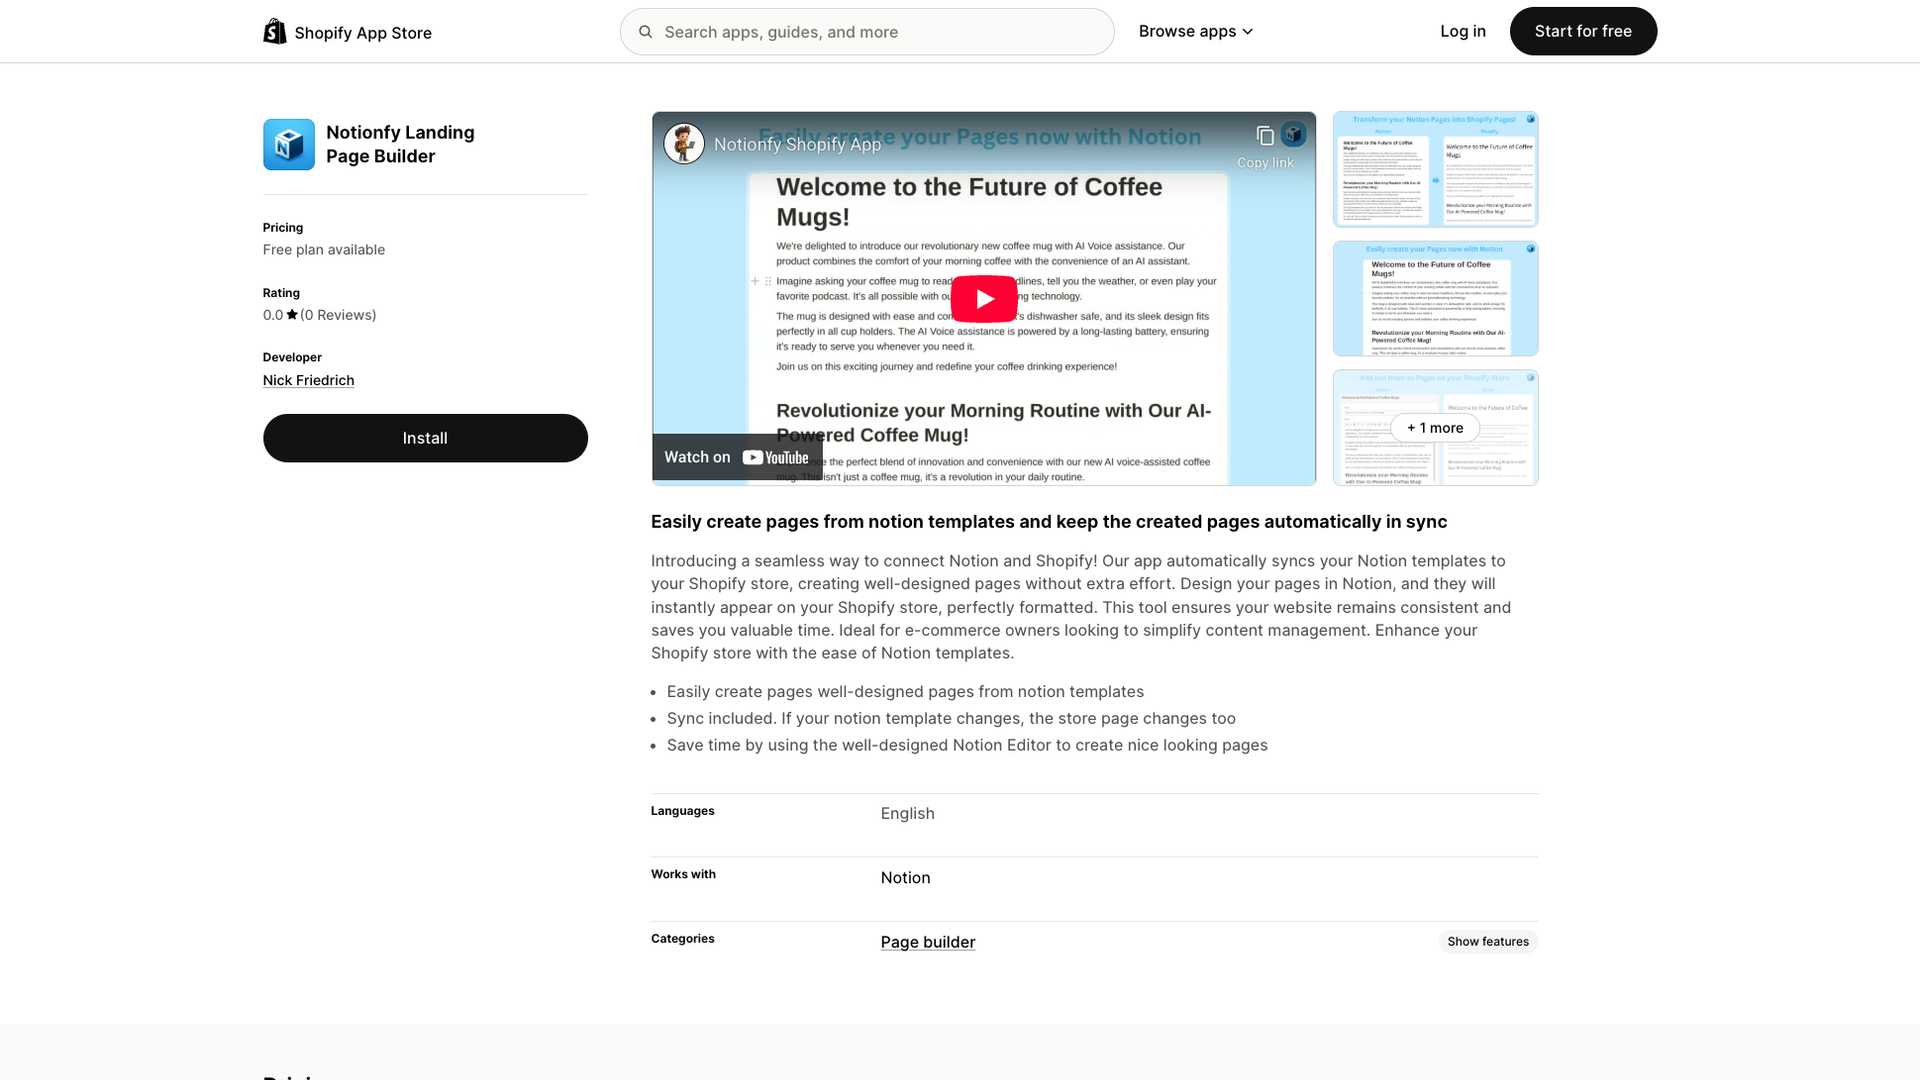Click the copy icon on the video overlay

tap(1265, 134)
